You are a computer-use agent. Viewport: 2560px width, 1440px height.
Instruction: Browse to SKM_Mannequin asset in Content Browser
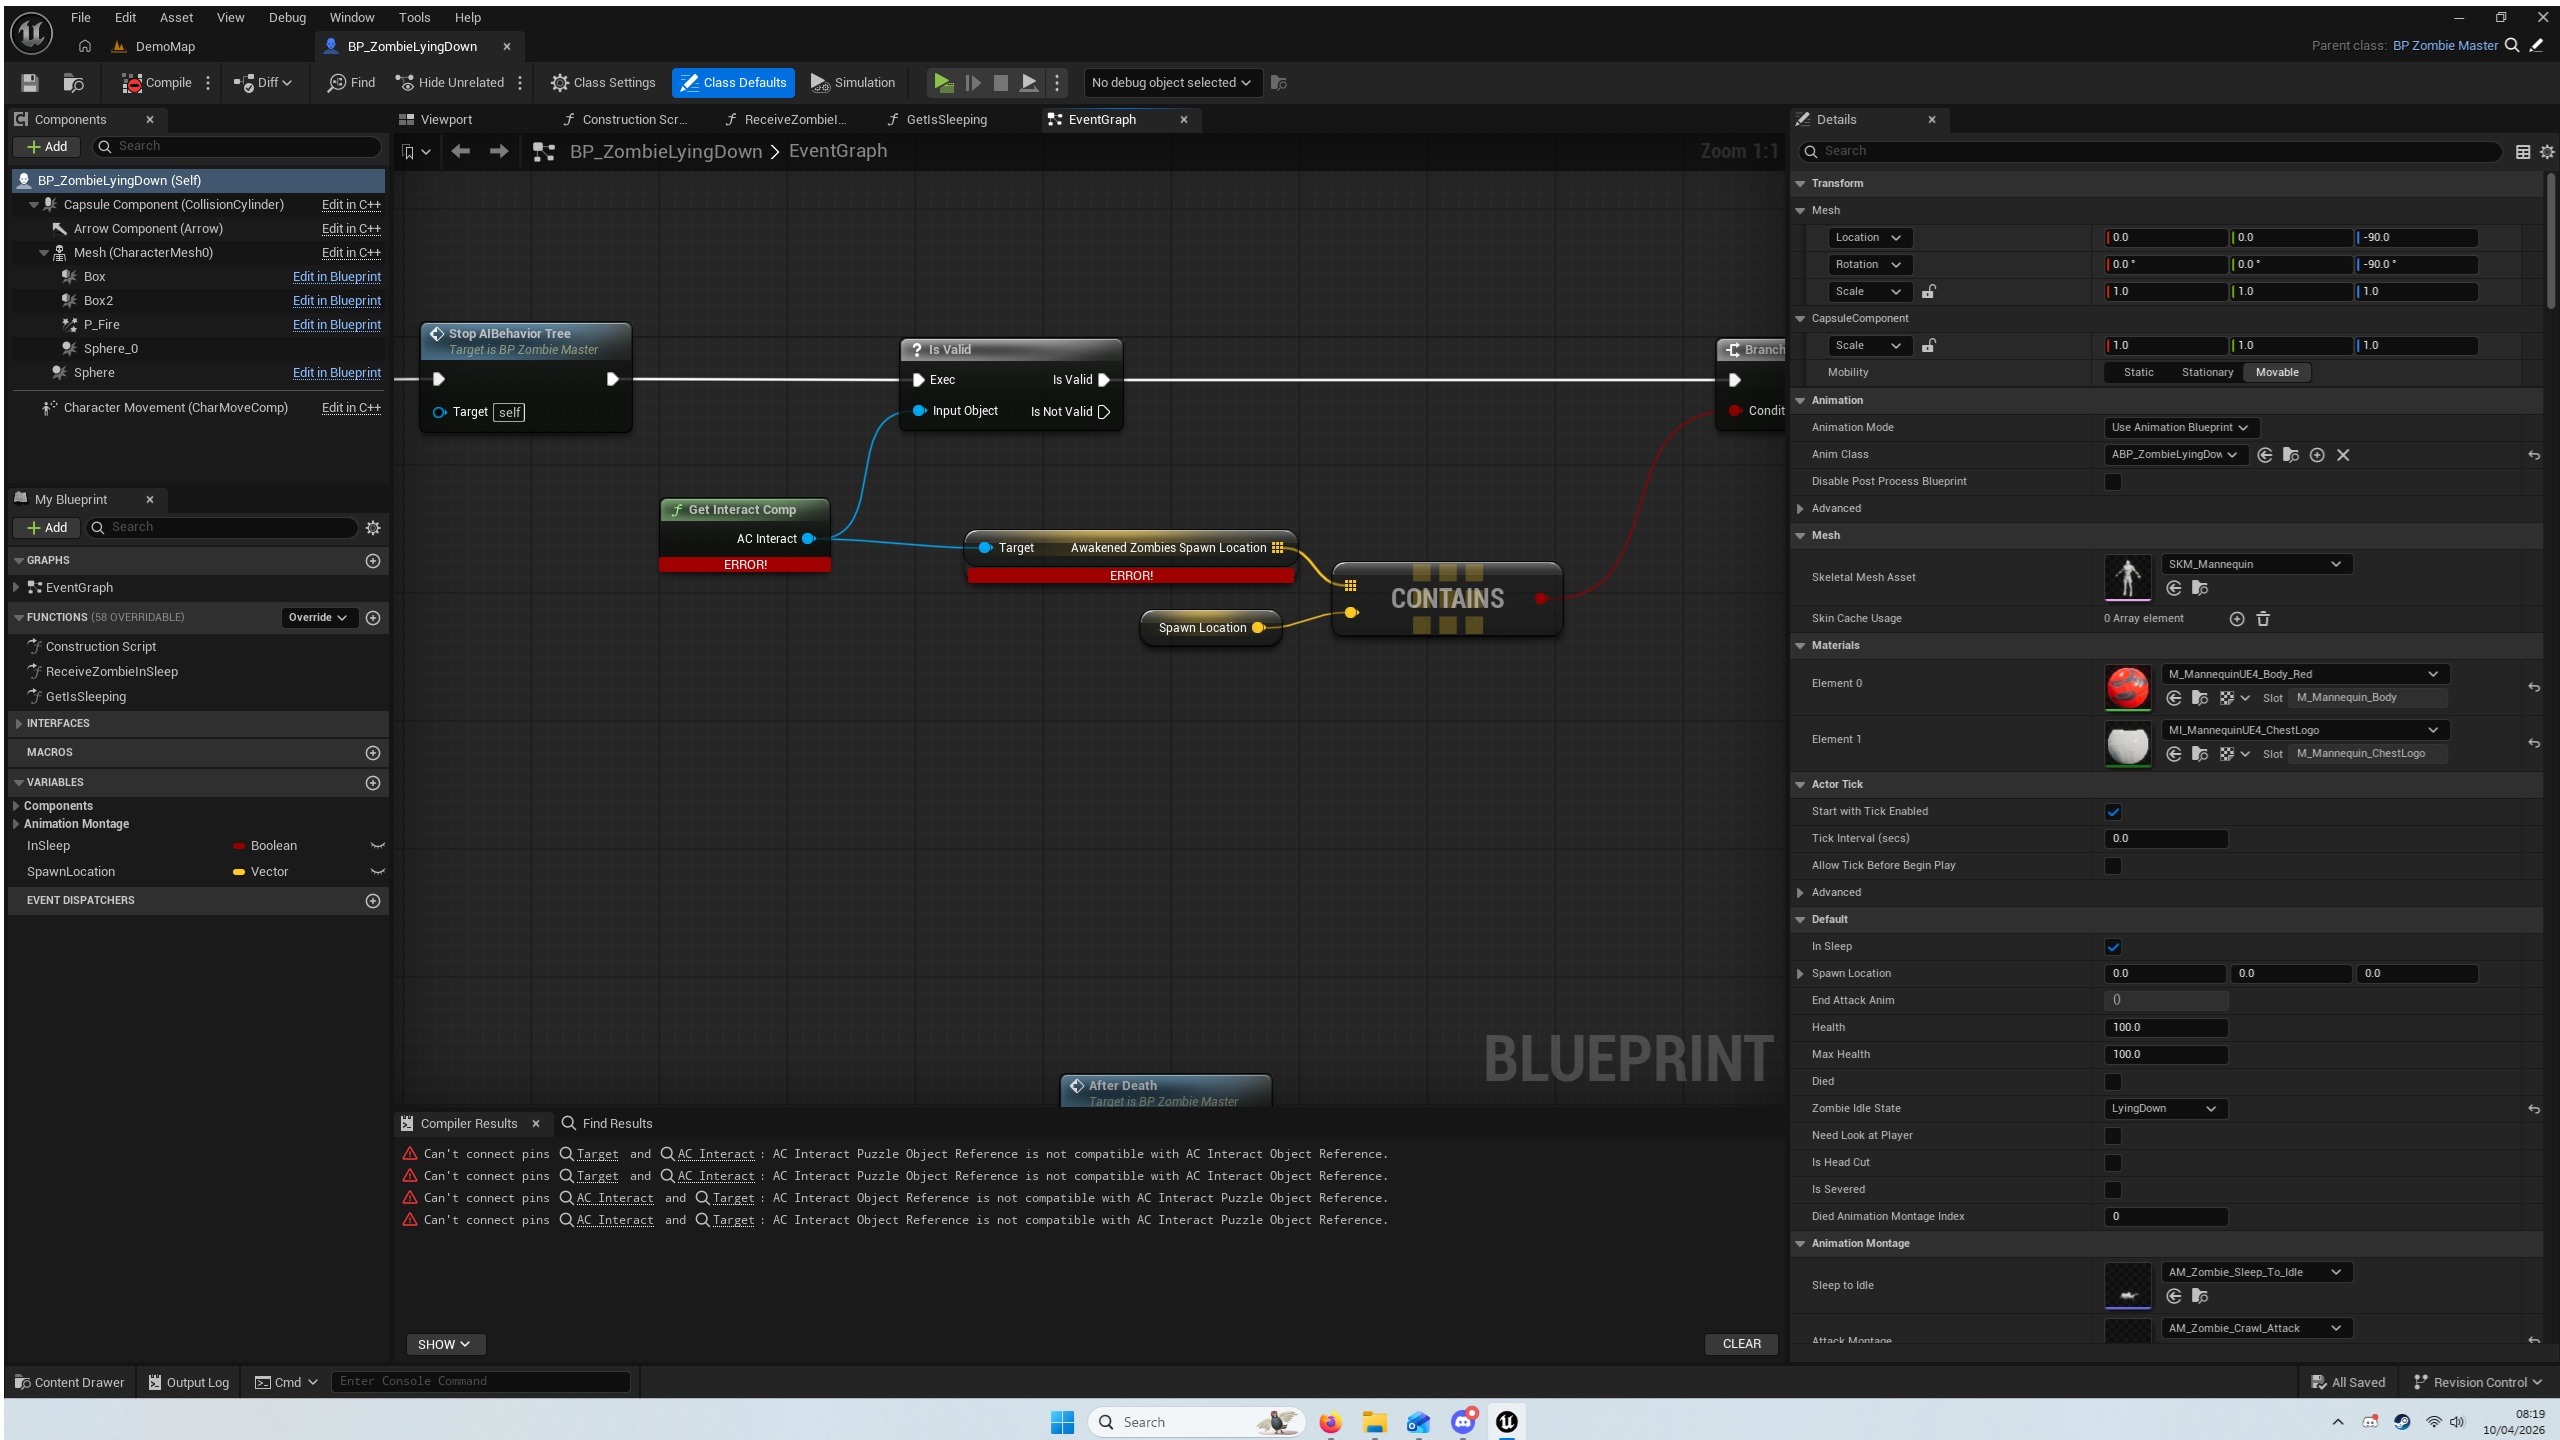tap(2199, 589)
